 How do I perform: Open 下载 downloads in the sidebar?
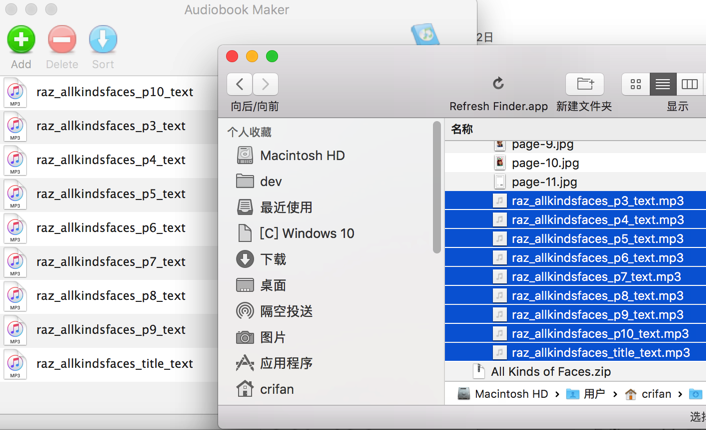261,259
